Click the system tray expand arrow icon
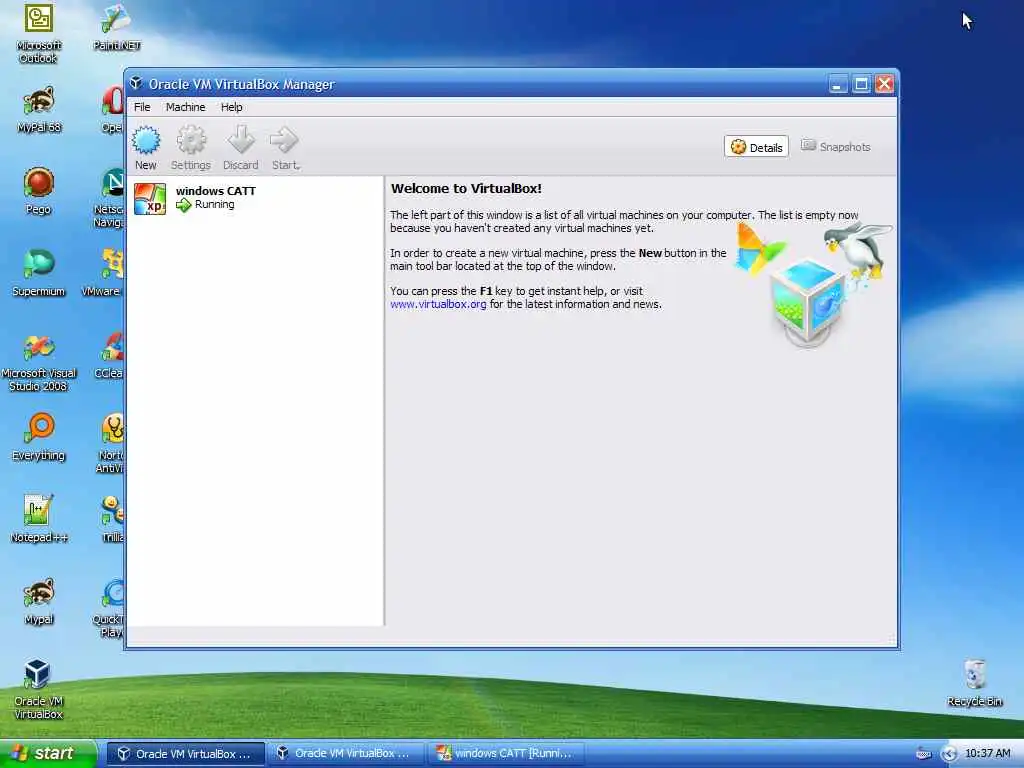Image resolution: width=1024 pixels, height=768 pixels. [949, 754]
